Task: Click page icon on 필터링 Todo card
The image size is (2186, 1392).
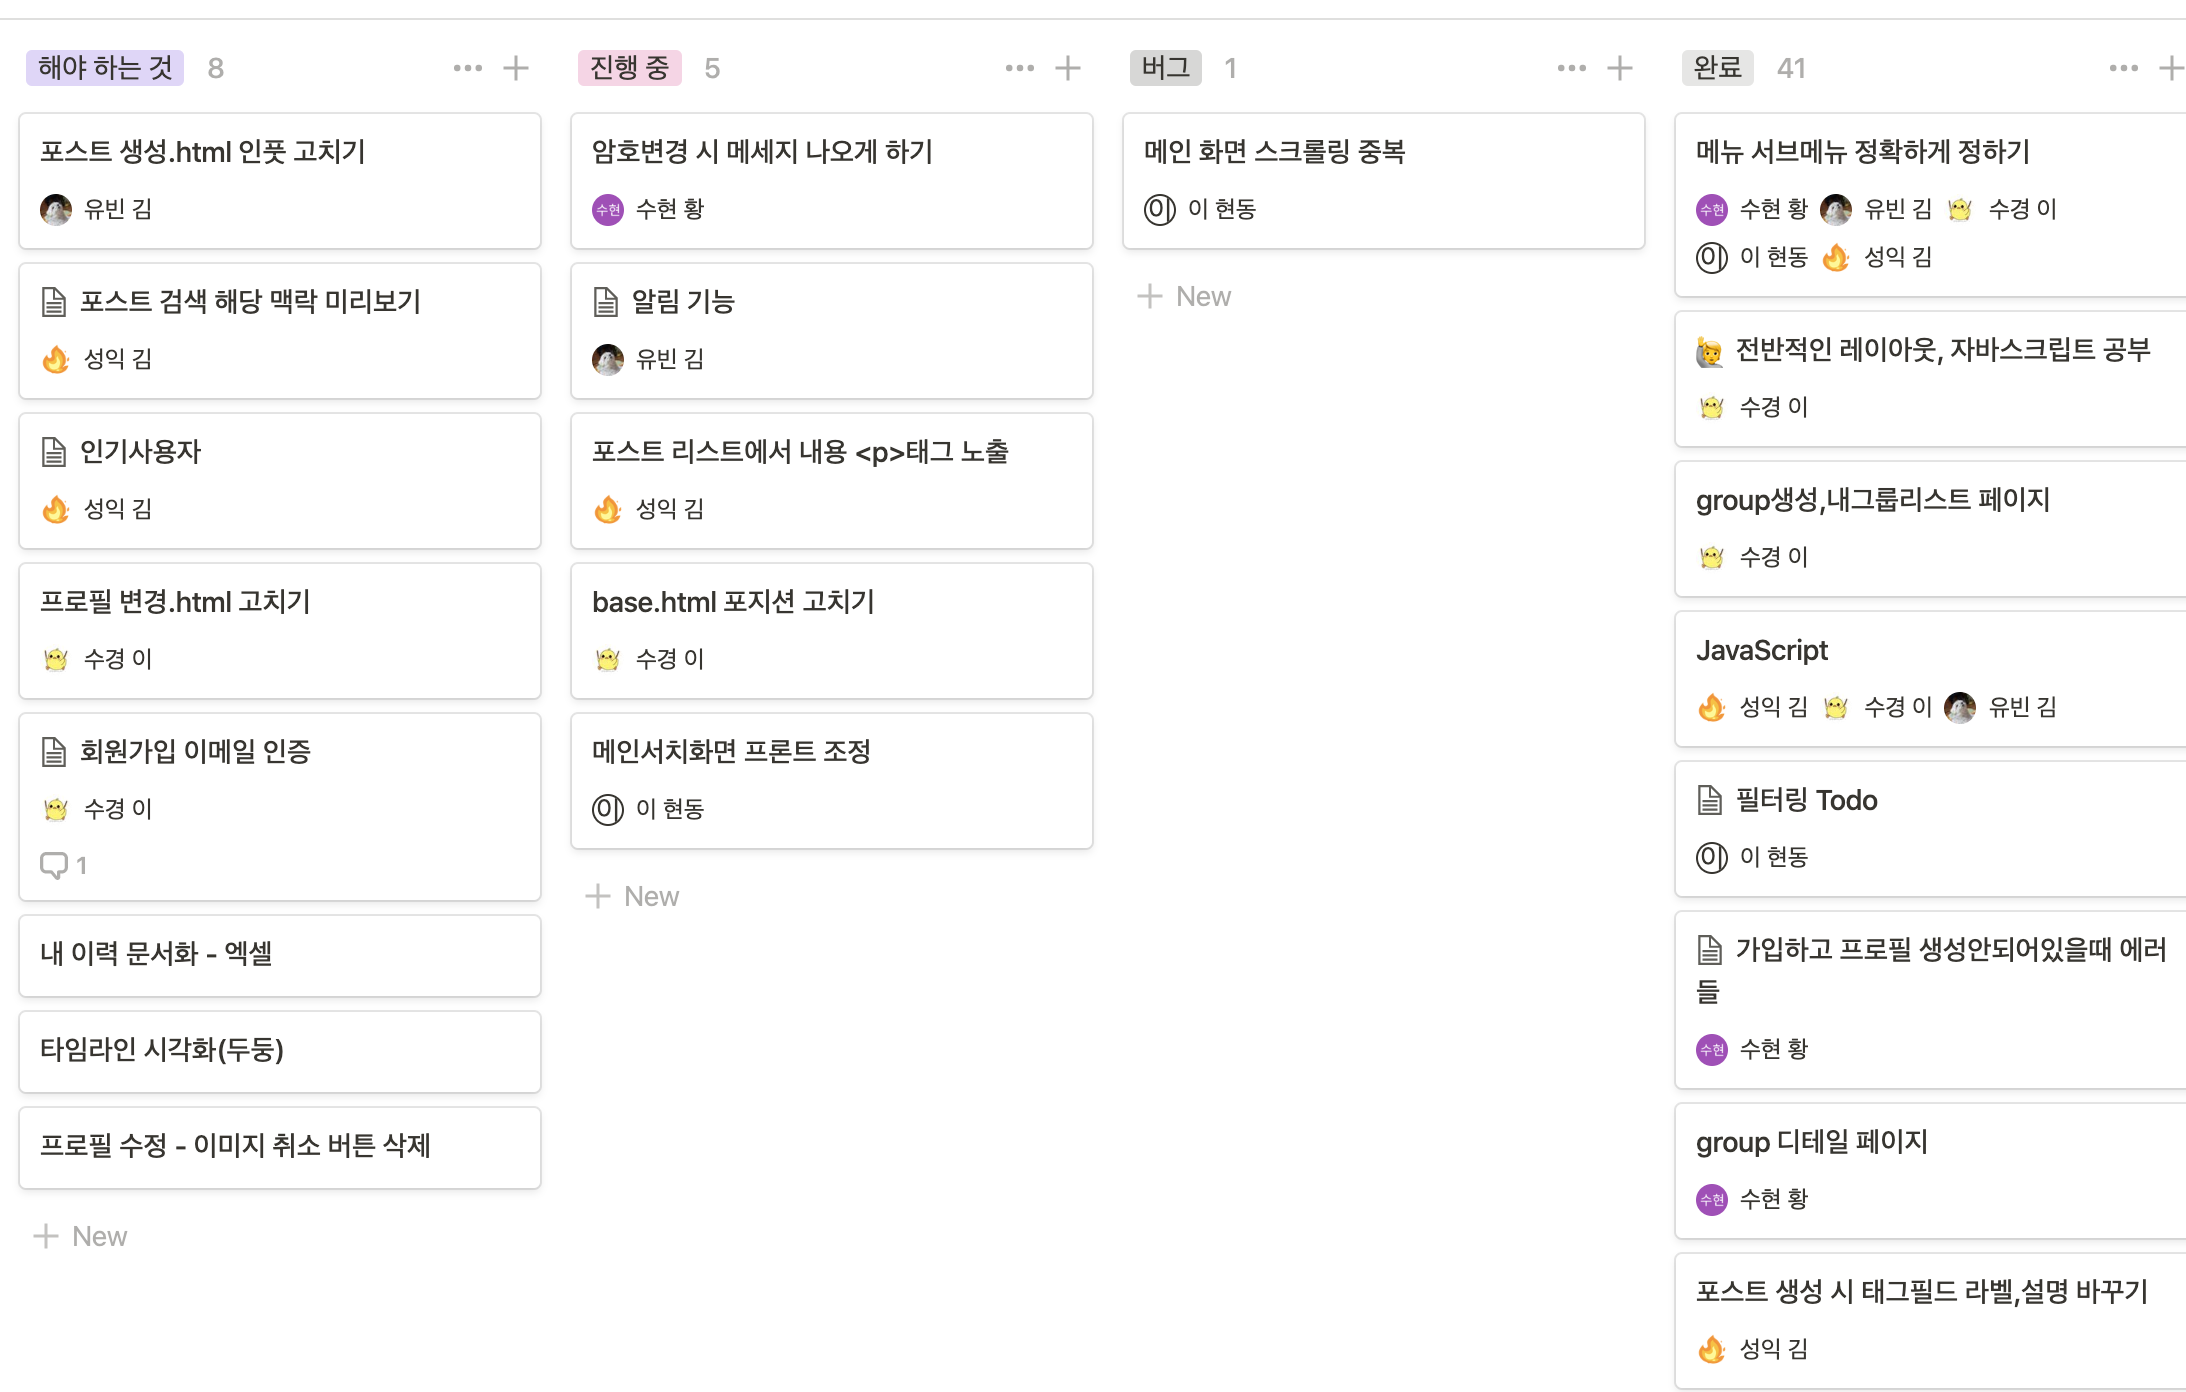Action: 1710,800
